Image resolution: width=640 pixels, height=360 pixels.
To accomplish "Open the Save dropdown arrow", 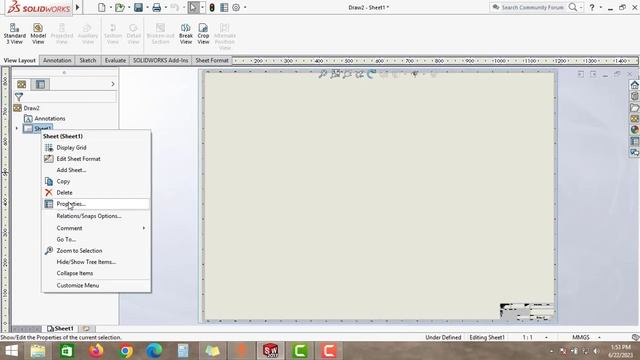I will click(147, 7).
